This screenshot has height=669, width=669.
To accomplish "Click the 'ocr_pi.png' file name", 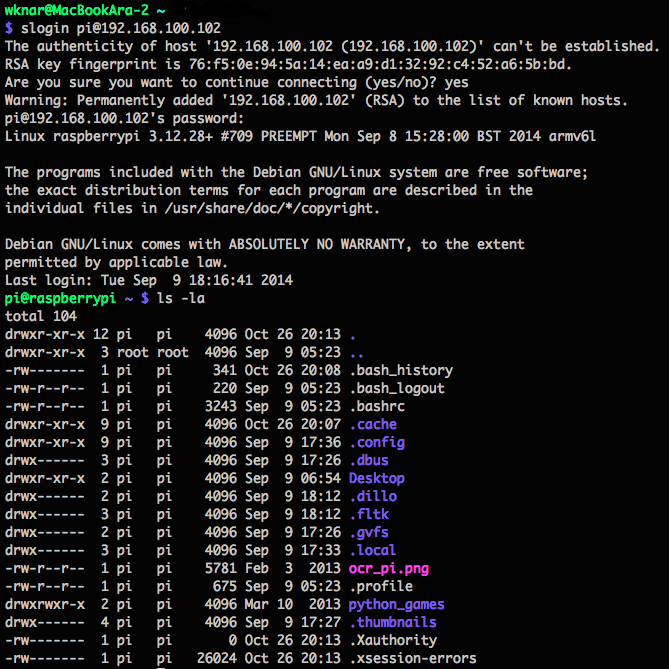I will (x=389, y=569).
